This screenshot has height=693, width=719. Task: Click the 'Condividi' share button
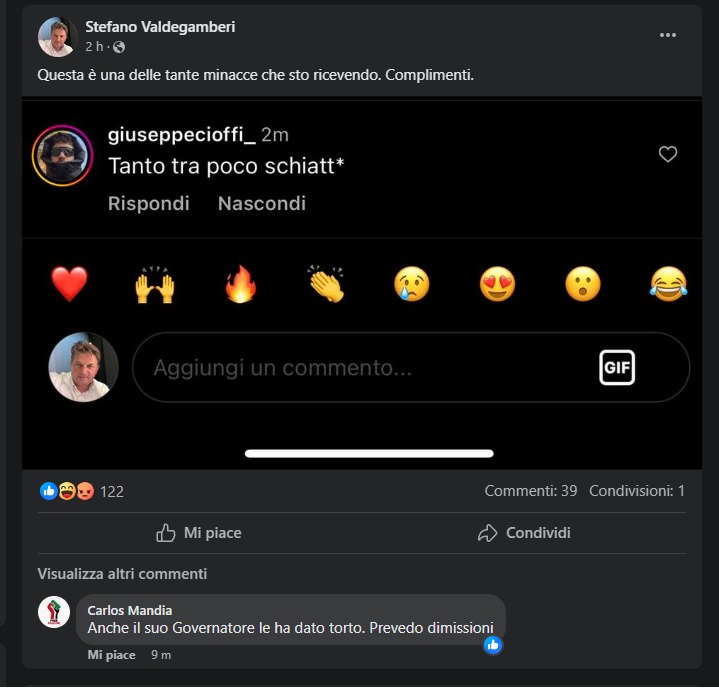pos(524,533)
